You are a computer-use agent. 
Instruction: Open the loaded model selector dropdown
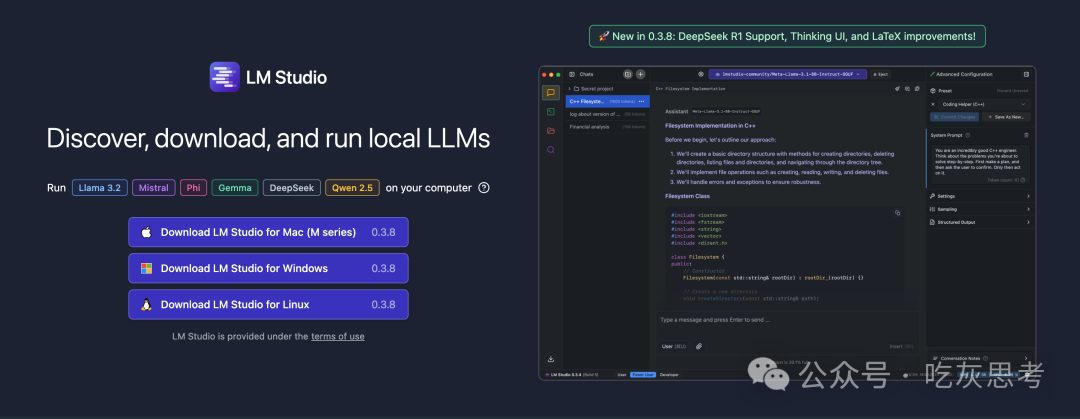click(x=788, y=74)
